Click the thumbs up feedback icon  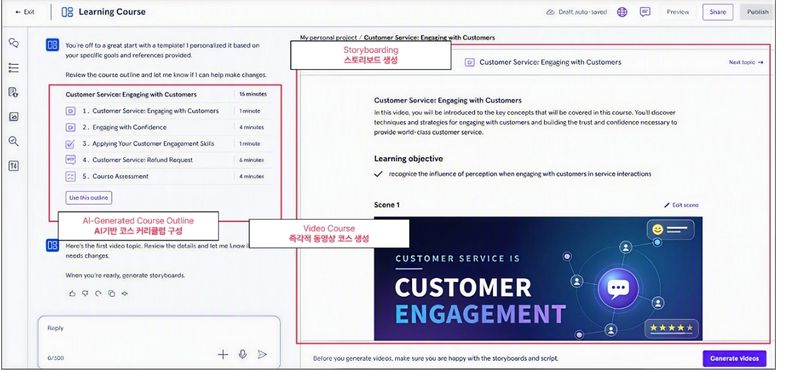72,293
